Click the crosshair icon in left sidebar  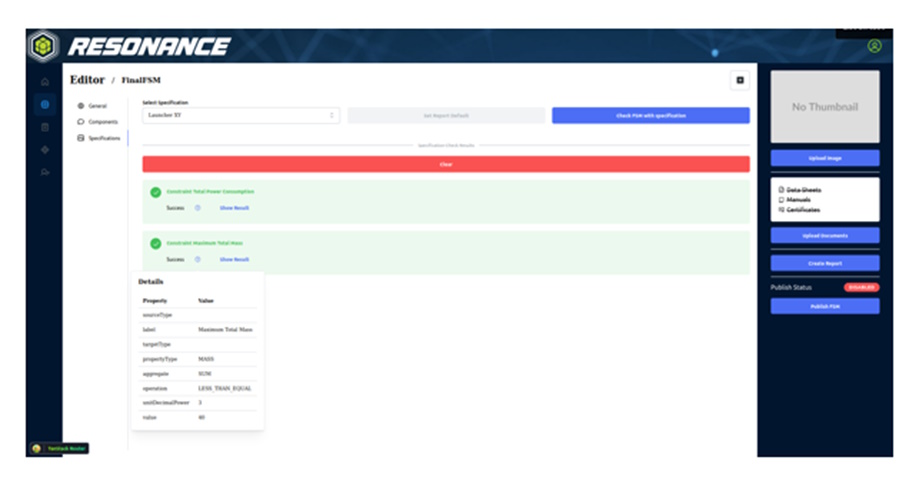(x=44, y=150)
